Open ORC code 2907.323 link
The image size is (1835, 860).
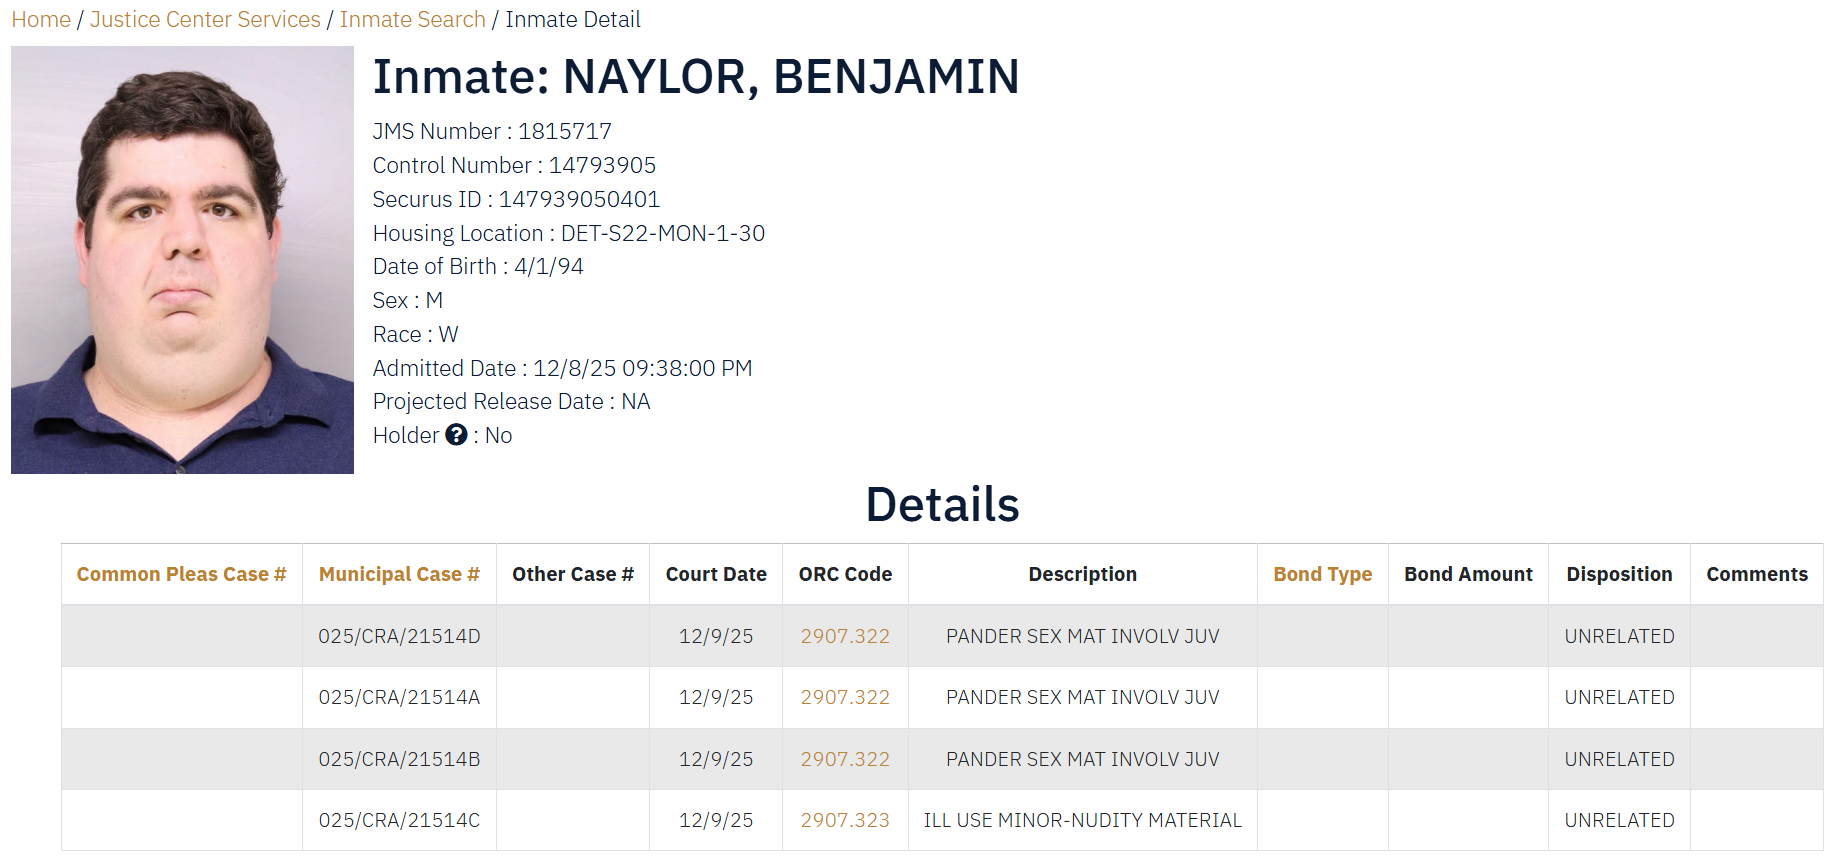click(x=845, y=820)
